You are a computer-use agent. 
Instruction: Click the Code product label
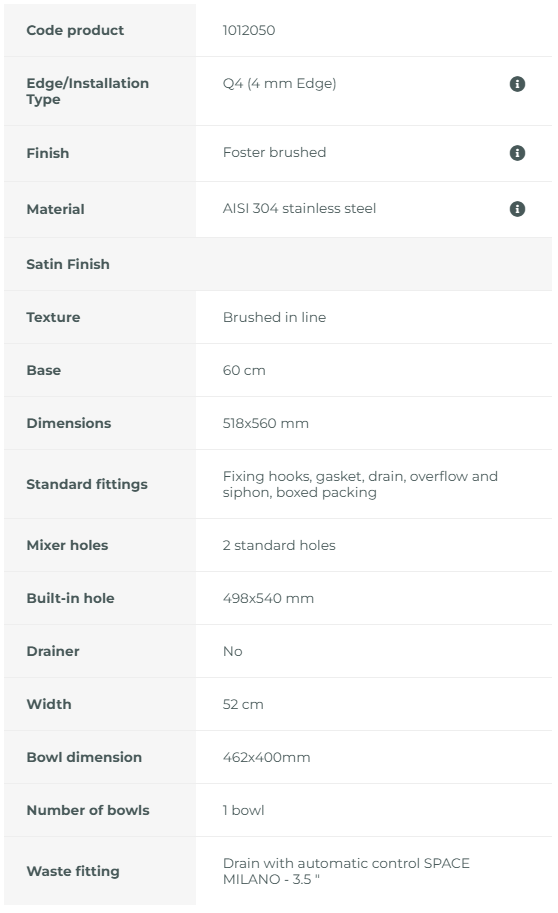[x=75, y=30]
